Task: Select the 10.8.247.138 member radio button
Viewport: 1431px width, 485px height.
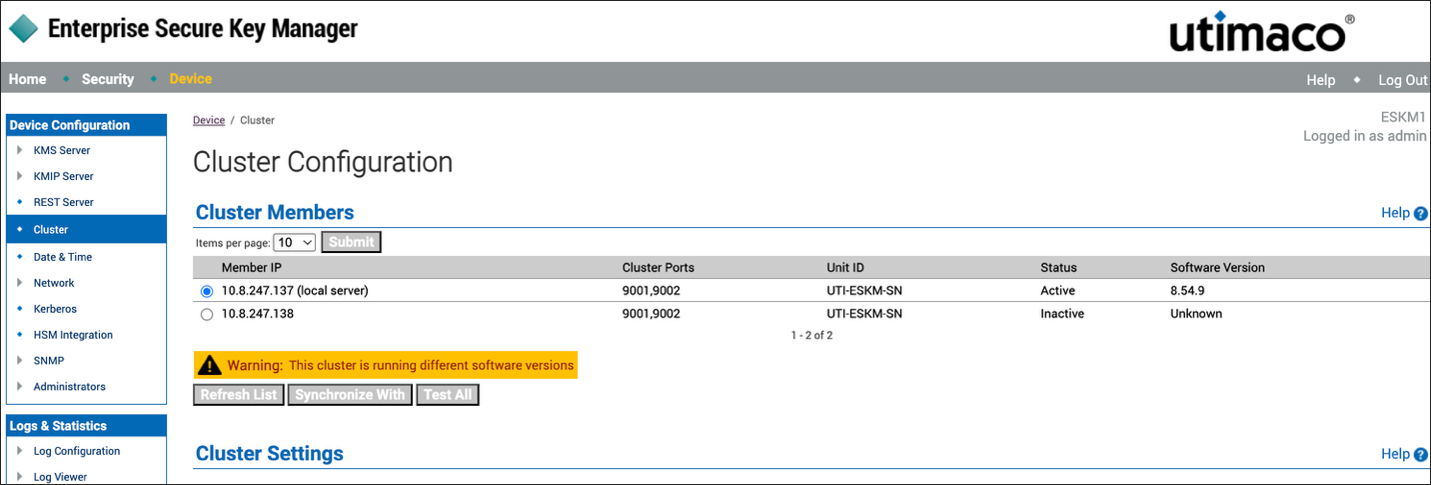Action: tap(207, 314)
